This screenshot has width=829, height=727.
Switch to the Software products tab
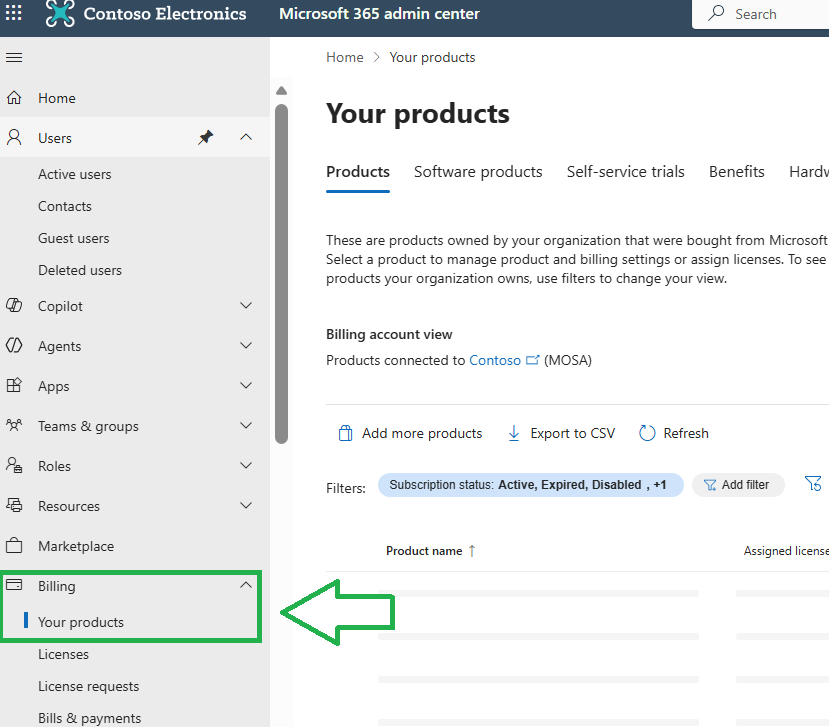tap(478, 172)
